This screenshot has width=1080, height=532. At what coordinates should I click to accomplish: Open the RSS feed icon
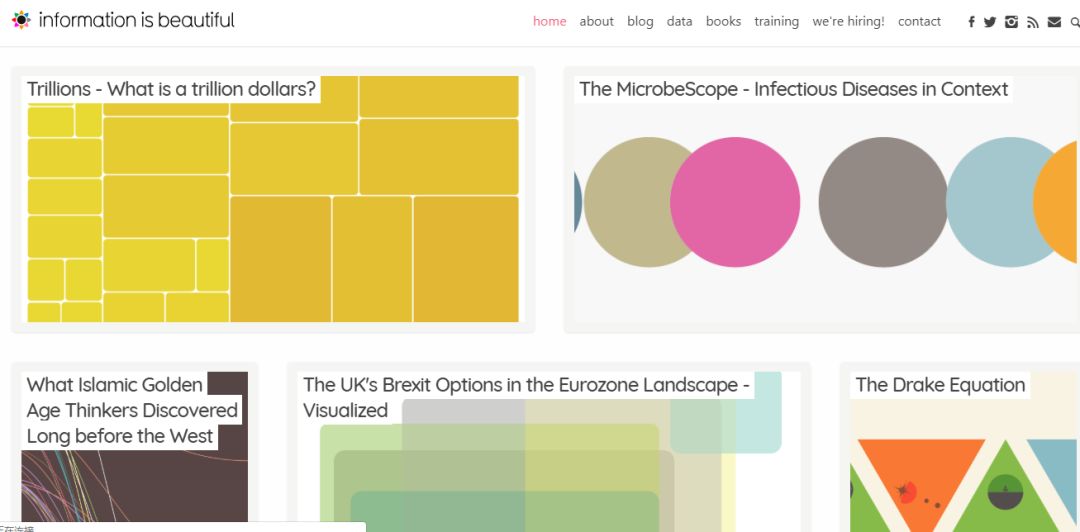[x=1033, y=22]
